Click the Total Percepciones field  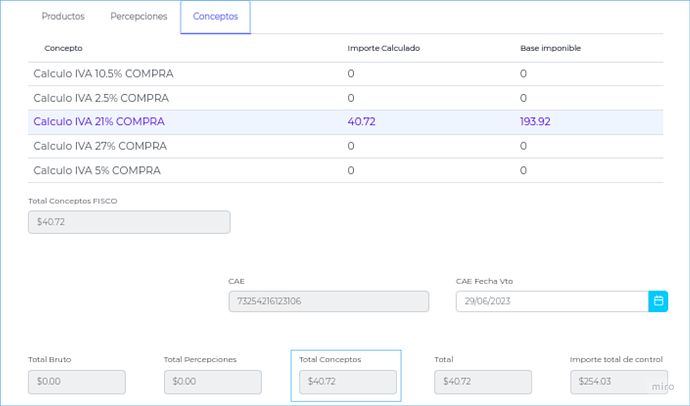pyautogui.click(x=213, y=382)
